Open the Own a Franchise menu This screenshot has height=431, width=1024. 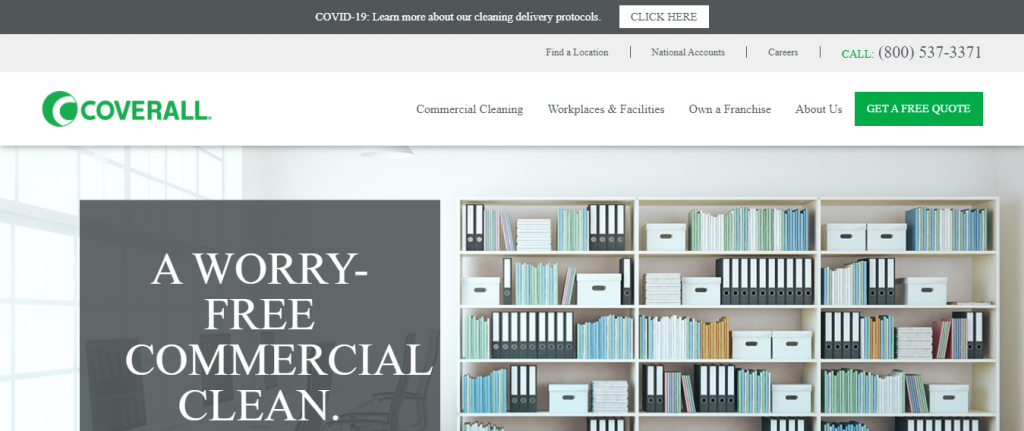coord(729,109)
